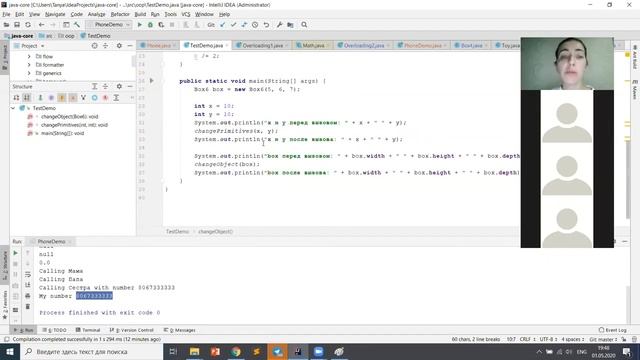Viewport: 640px width, 360px height.
Task: Open the TODO tool window
Action: [x=55, y=330]
